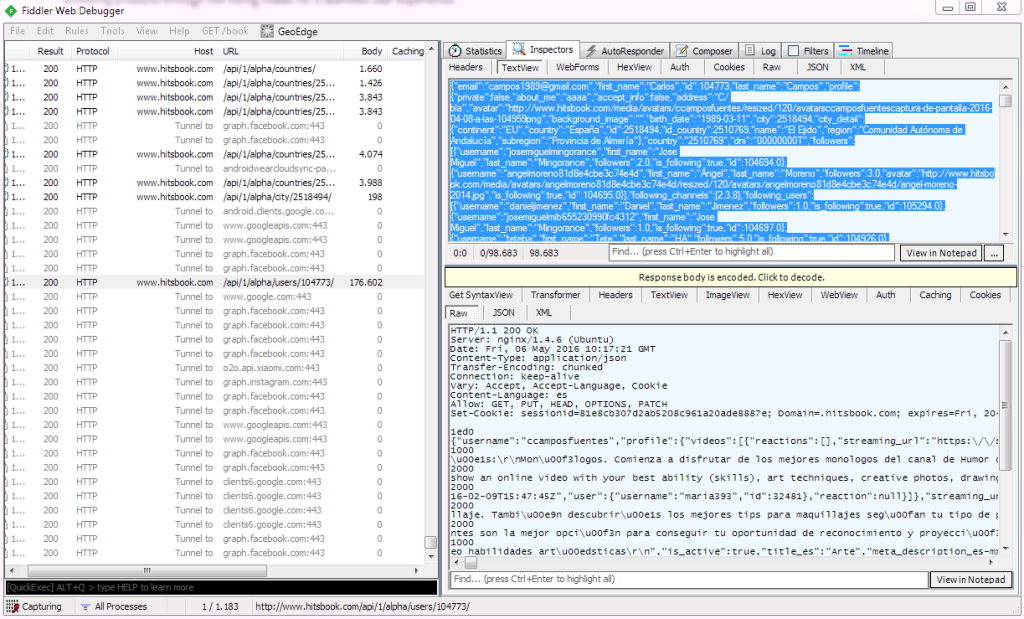Select the o2o.api.xiaomi.com:443 tunnel row
This screenshot has height=619, width=1024.
(x=216, y=368)
